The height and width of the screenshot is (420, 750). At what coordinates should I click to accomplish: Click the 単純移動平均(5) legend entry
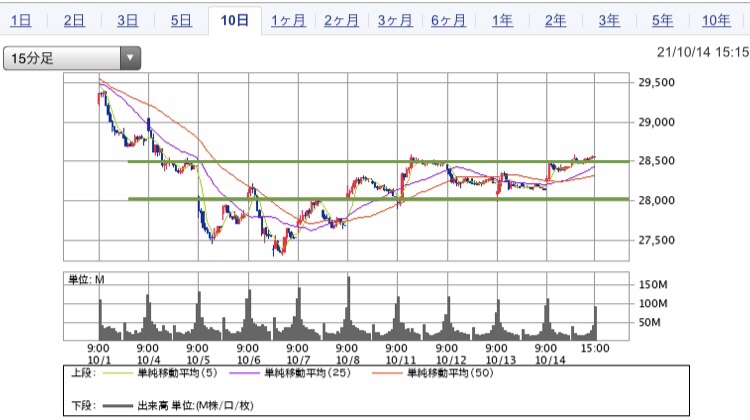pos(177,373)
